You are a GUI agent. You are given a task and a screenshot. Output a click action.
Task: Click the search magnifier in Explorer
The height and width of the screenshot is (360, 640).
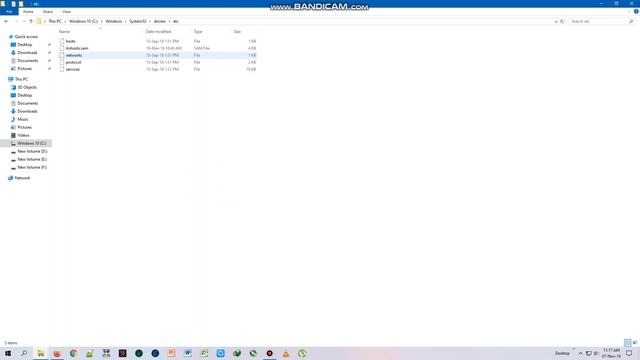point(631,21)
